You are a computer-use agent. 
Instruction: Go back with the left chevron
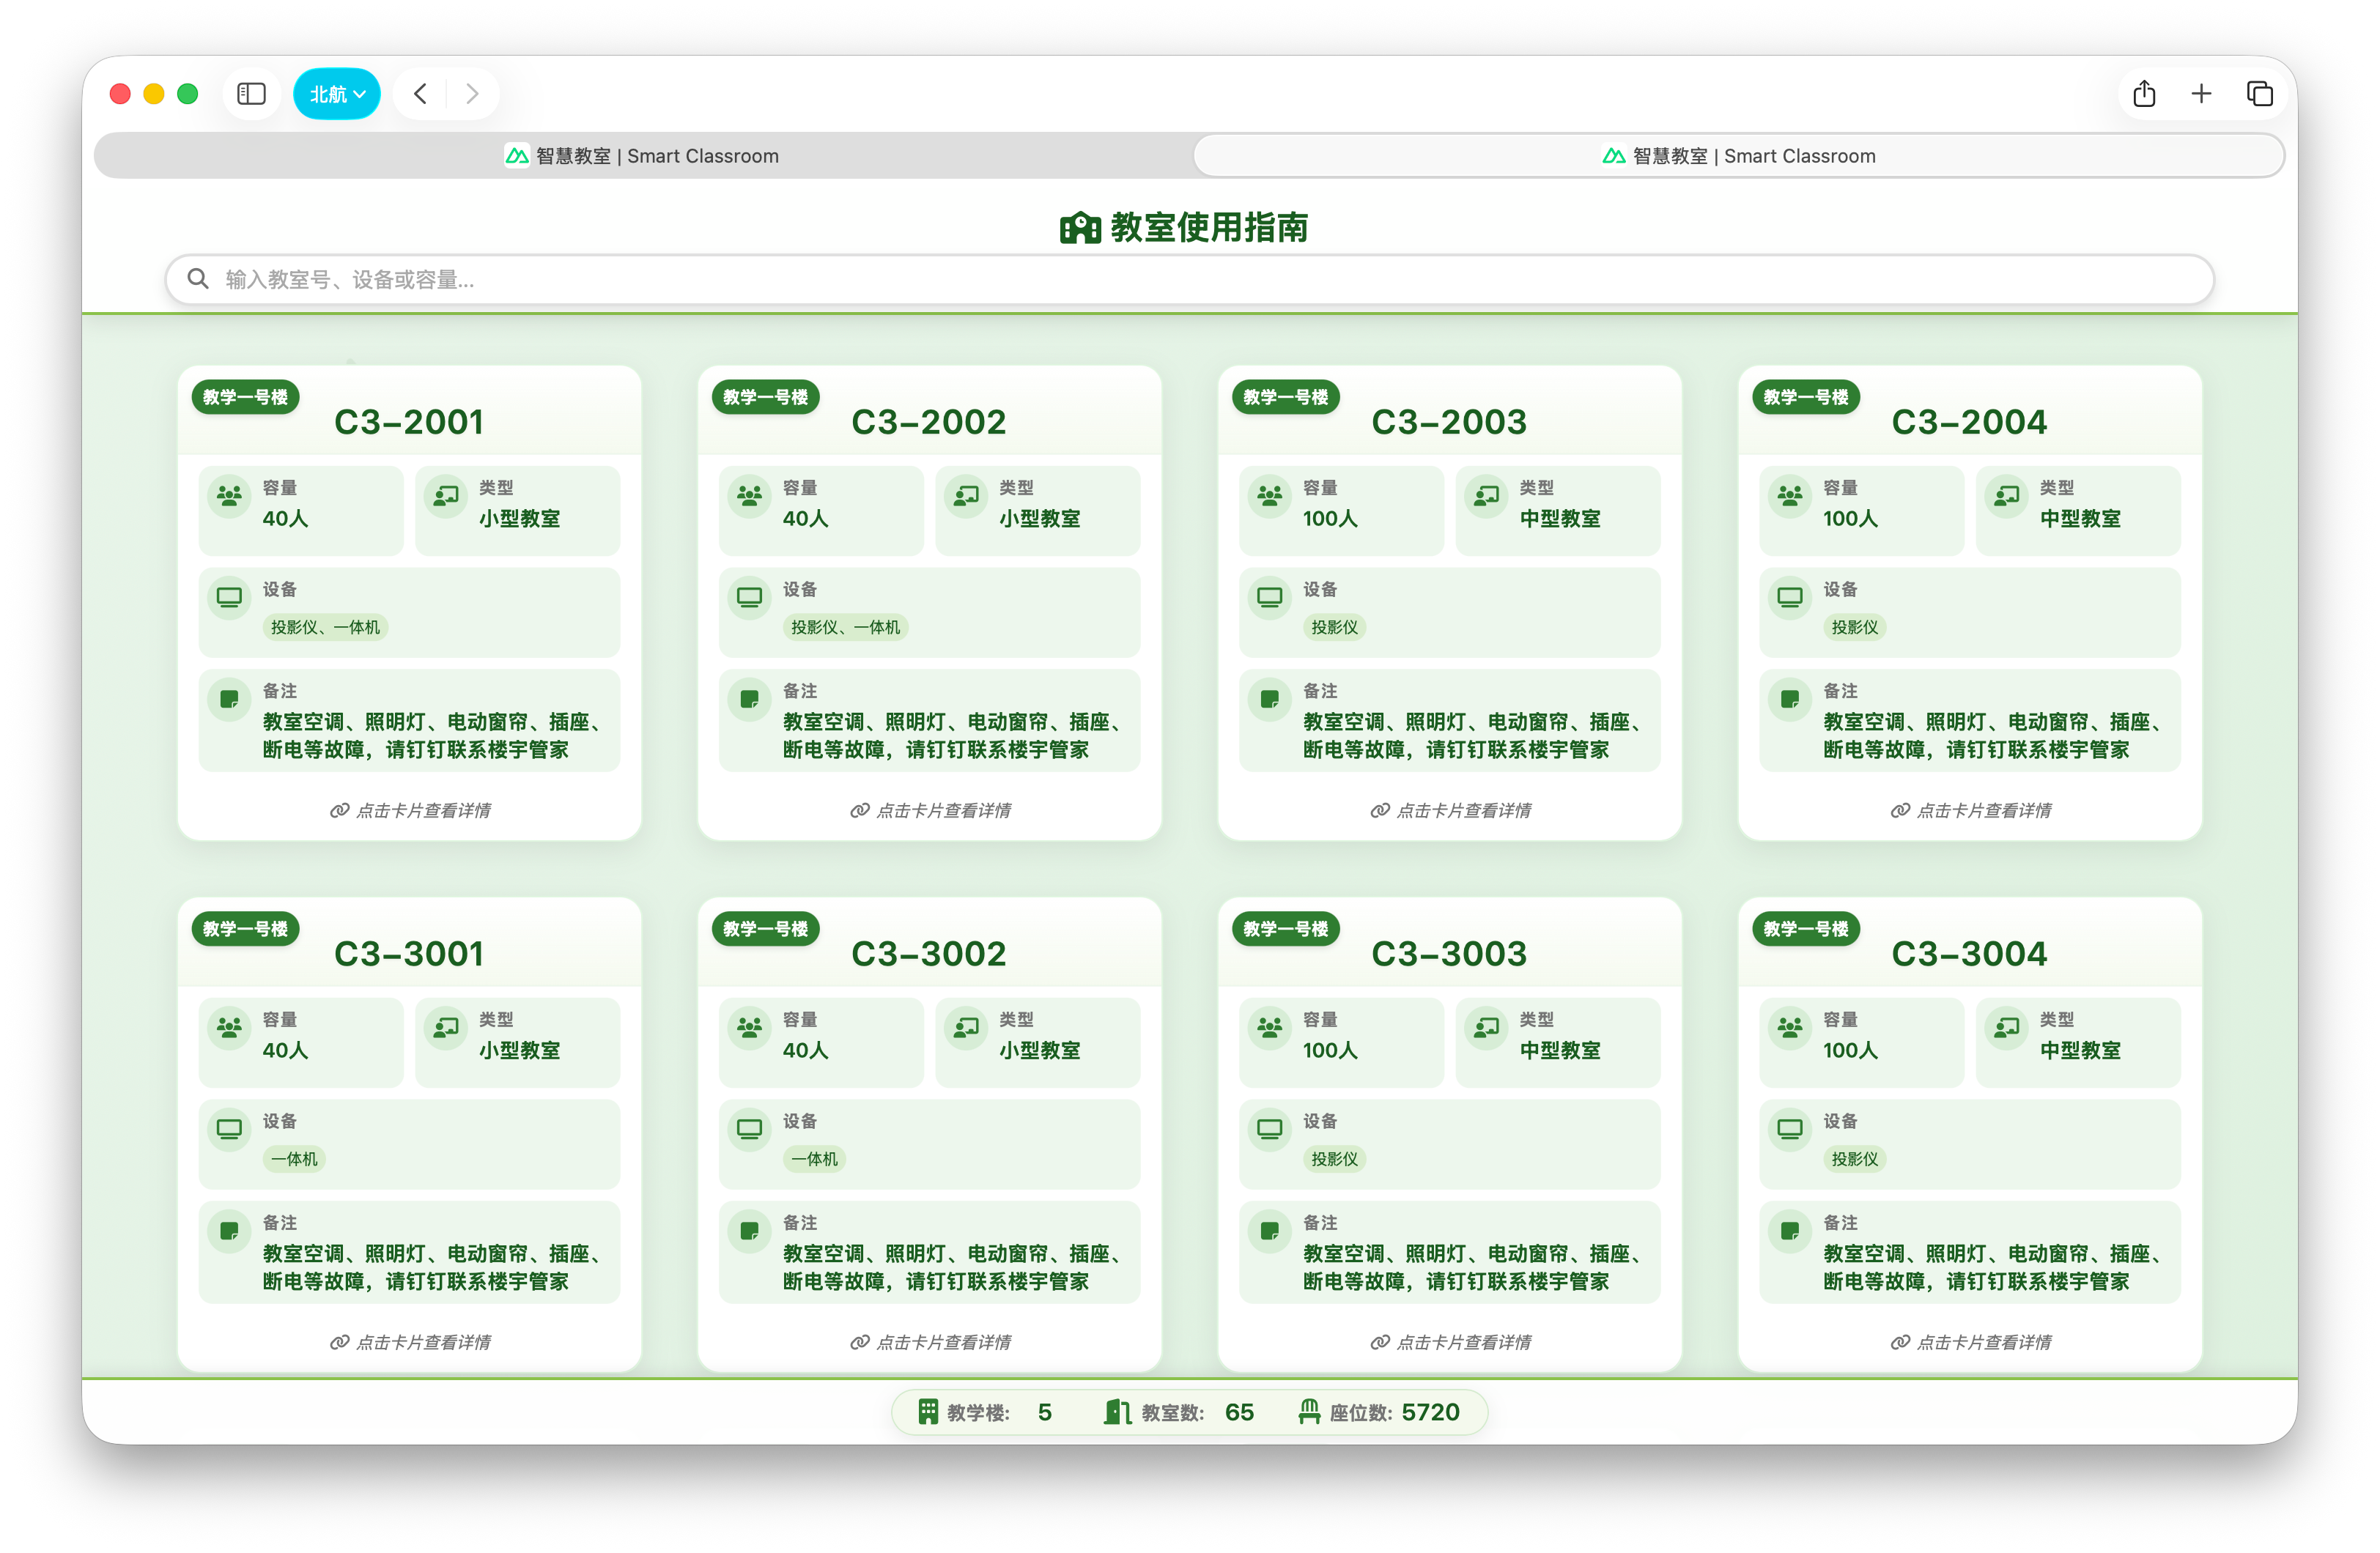[421, 94]
